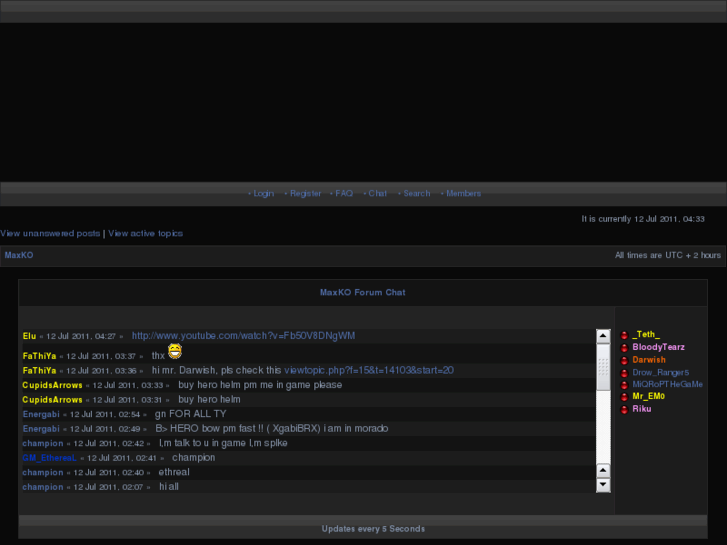Viewport: 727px width, 545px height.
Task: Open the MaxKO Forum Chat title link
Action: pos(363,293)
